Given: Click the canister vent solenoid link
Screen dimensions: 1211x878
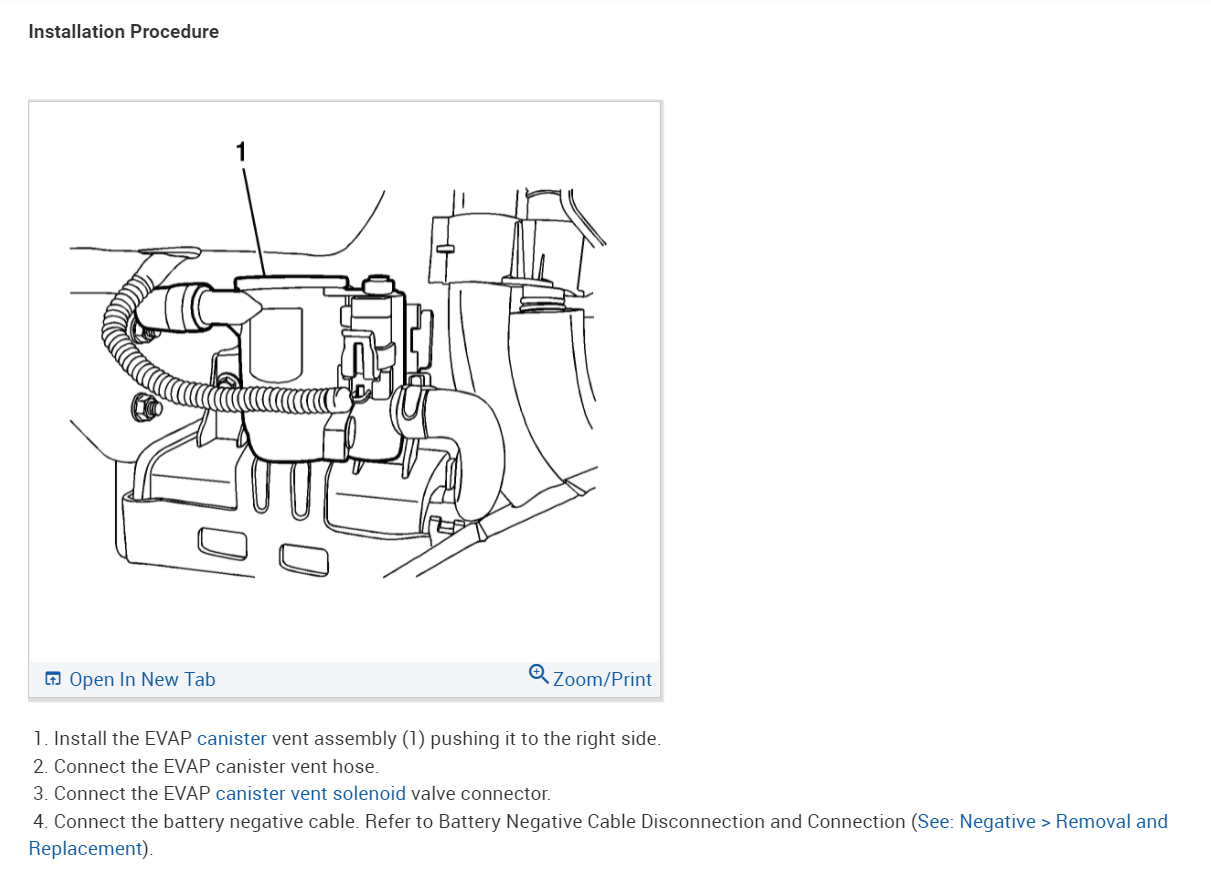Looking at the screenshot, I should click(x=310, y=793).
